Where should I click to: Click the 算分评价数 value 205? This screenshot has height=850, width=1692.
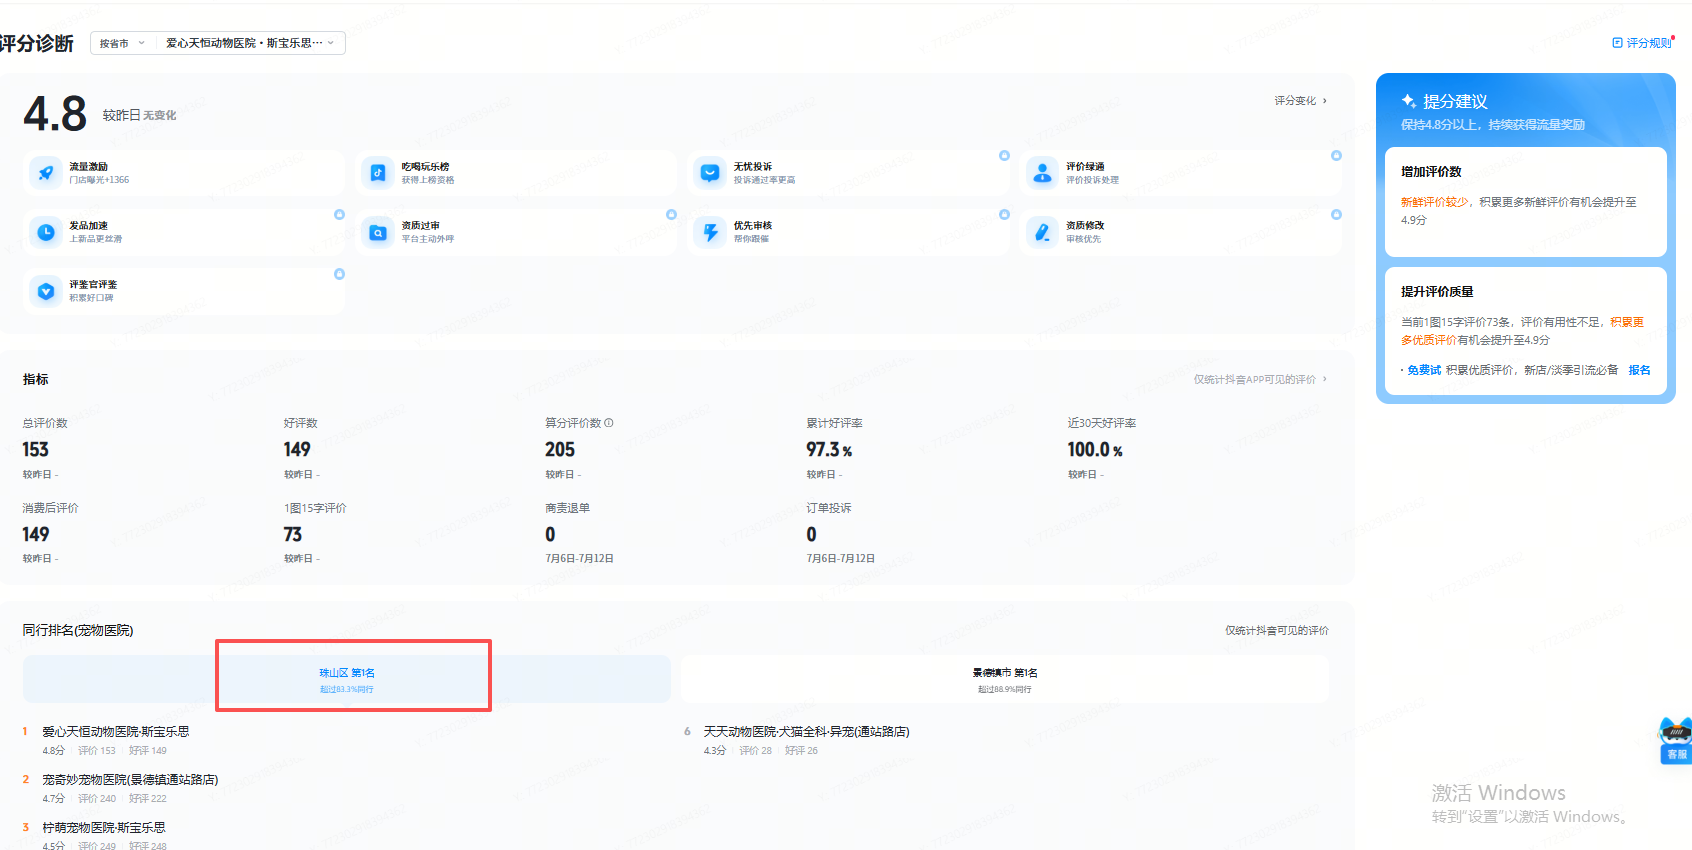pyautogui.click(x=560, y=450)
